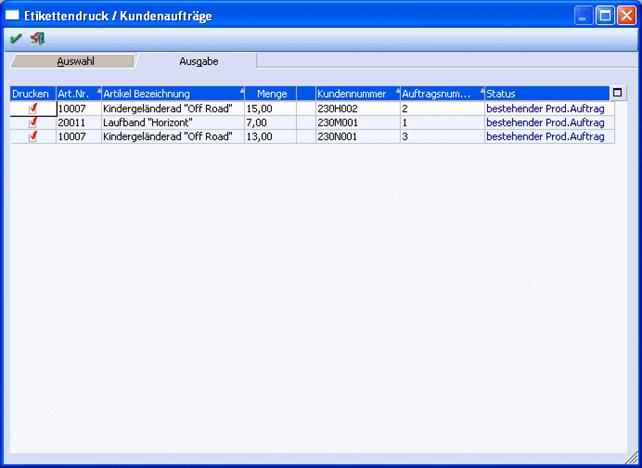Click the green checkmark confirm icon
The width and height of the screenshot is (642, 468).
click(x=15, y=39)
